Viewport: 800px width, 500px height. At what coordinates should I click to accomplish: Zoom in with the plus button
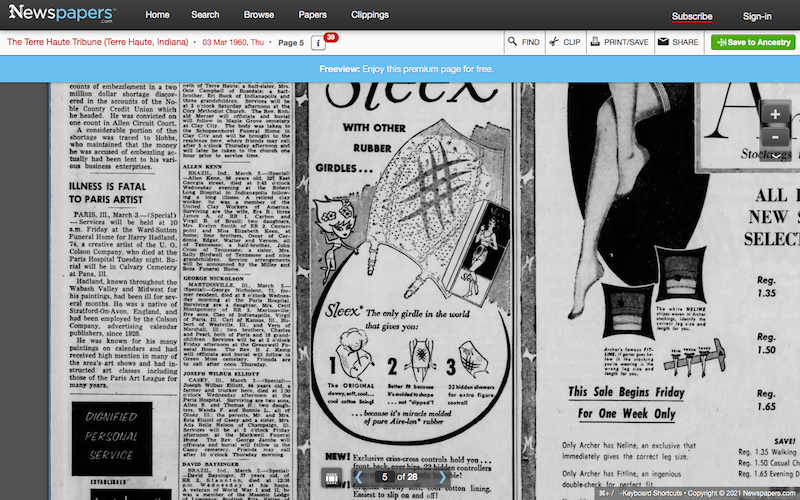click(x=776, y=114)
